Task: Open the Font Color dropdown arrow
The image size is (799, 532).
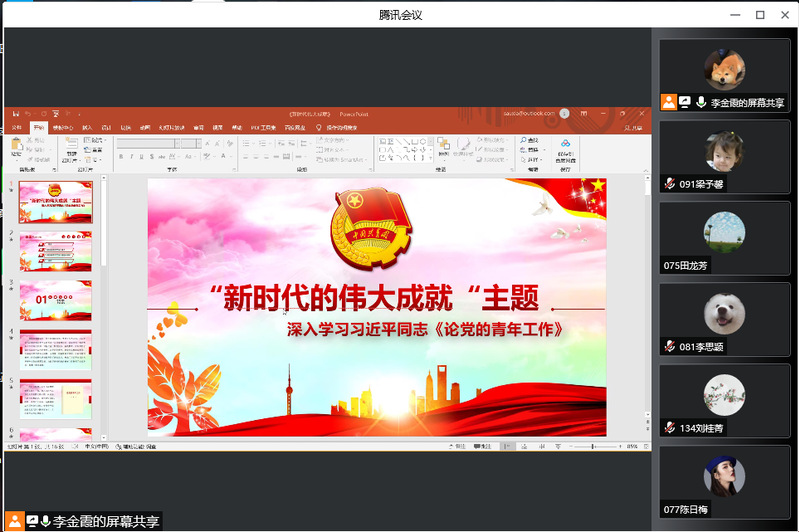Action: coord(230,156)
